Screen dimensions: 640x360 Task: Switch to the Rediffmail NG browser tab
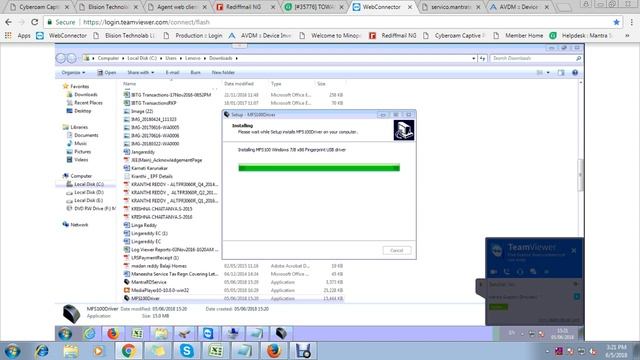(245, 7)
